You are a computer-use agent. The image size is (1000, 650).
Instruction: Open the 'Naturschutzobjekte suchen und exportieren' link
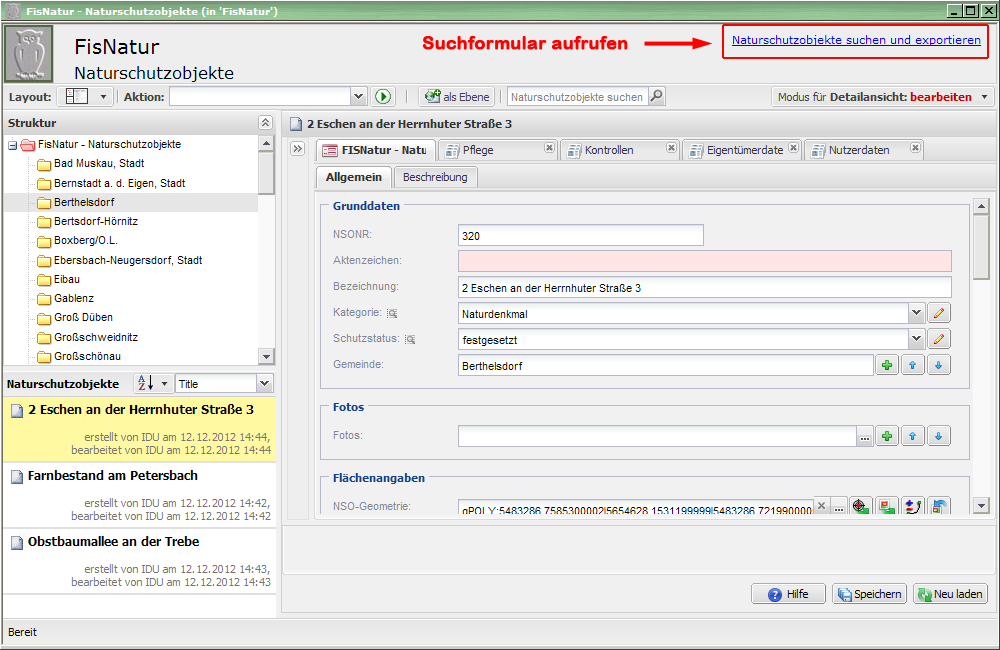click(856, 41)
